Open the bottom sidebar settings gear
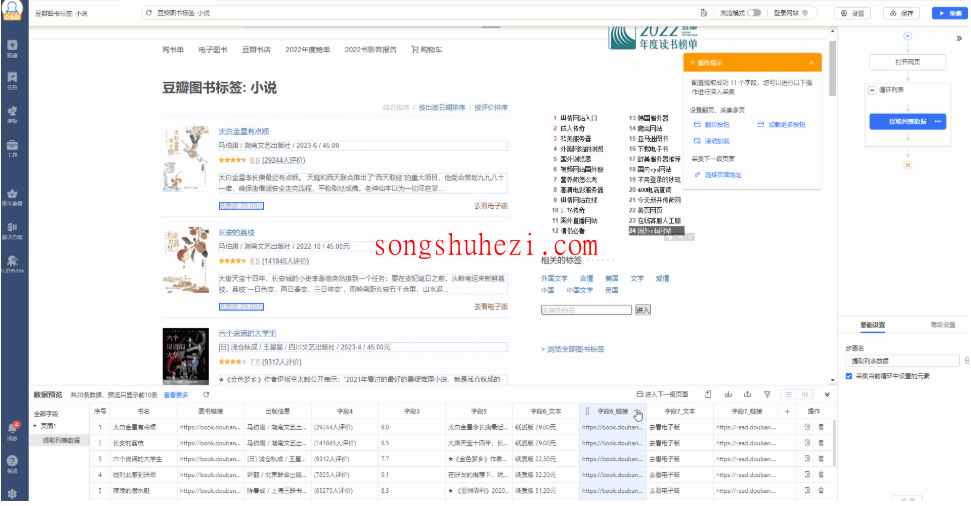Image resolution: width=971 pixels, height=506 pixels. click(x=12, y=494)
